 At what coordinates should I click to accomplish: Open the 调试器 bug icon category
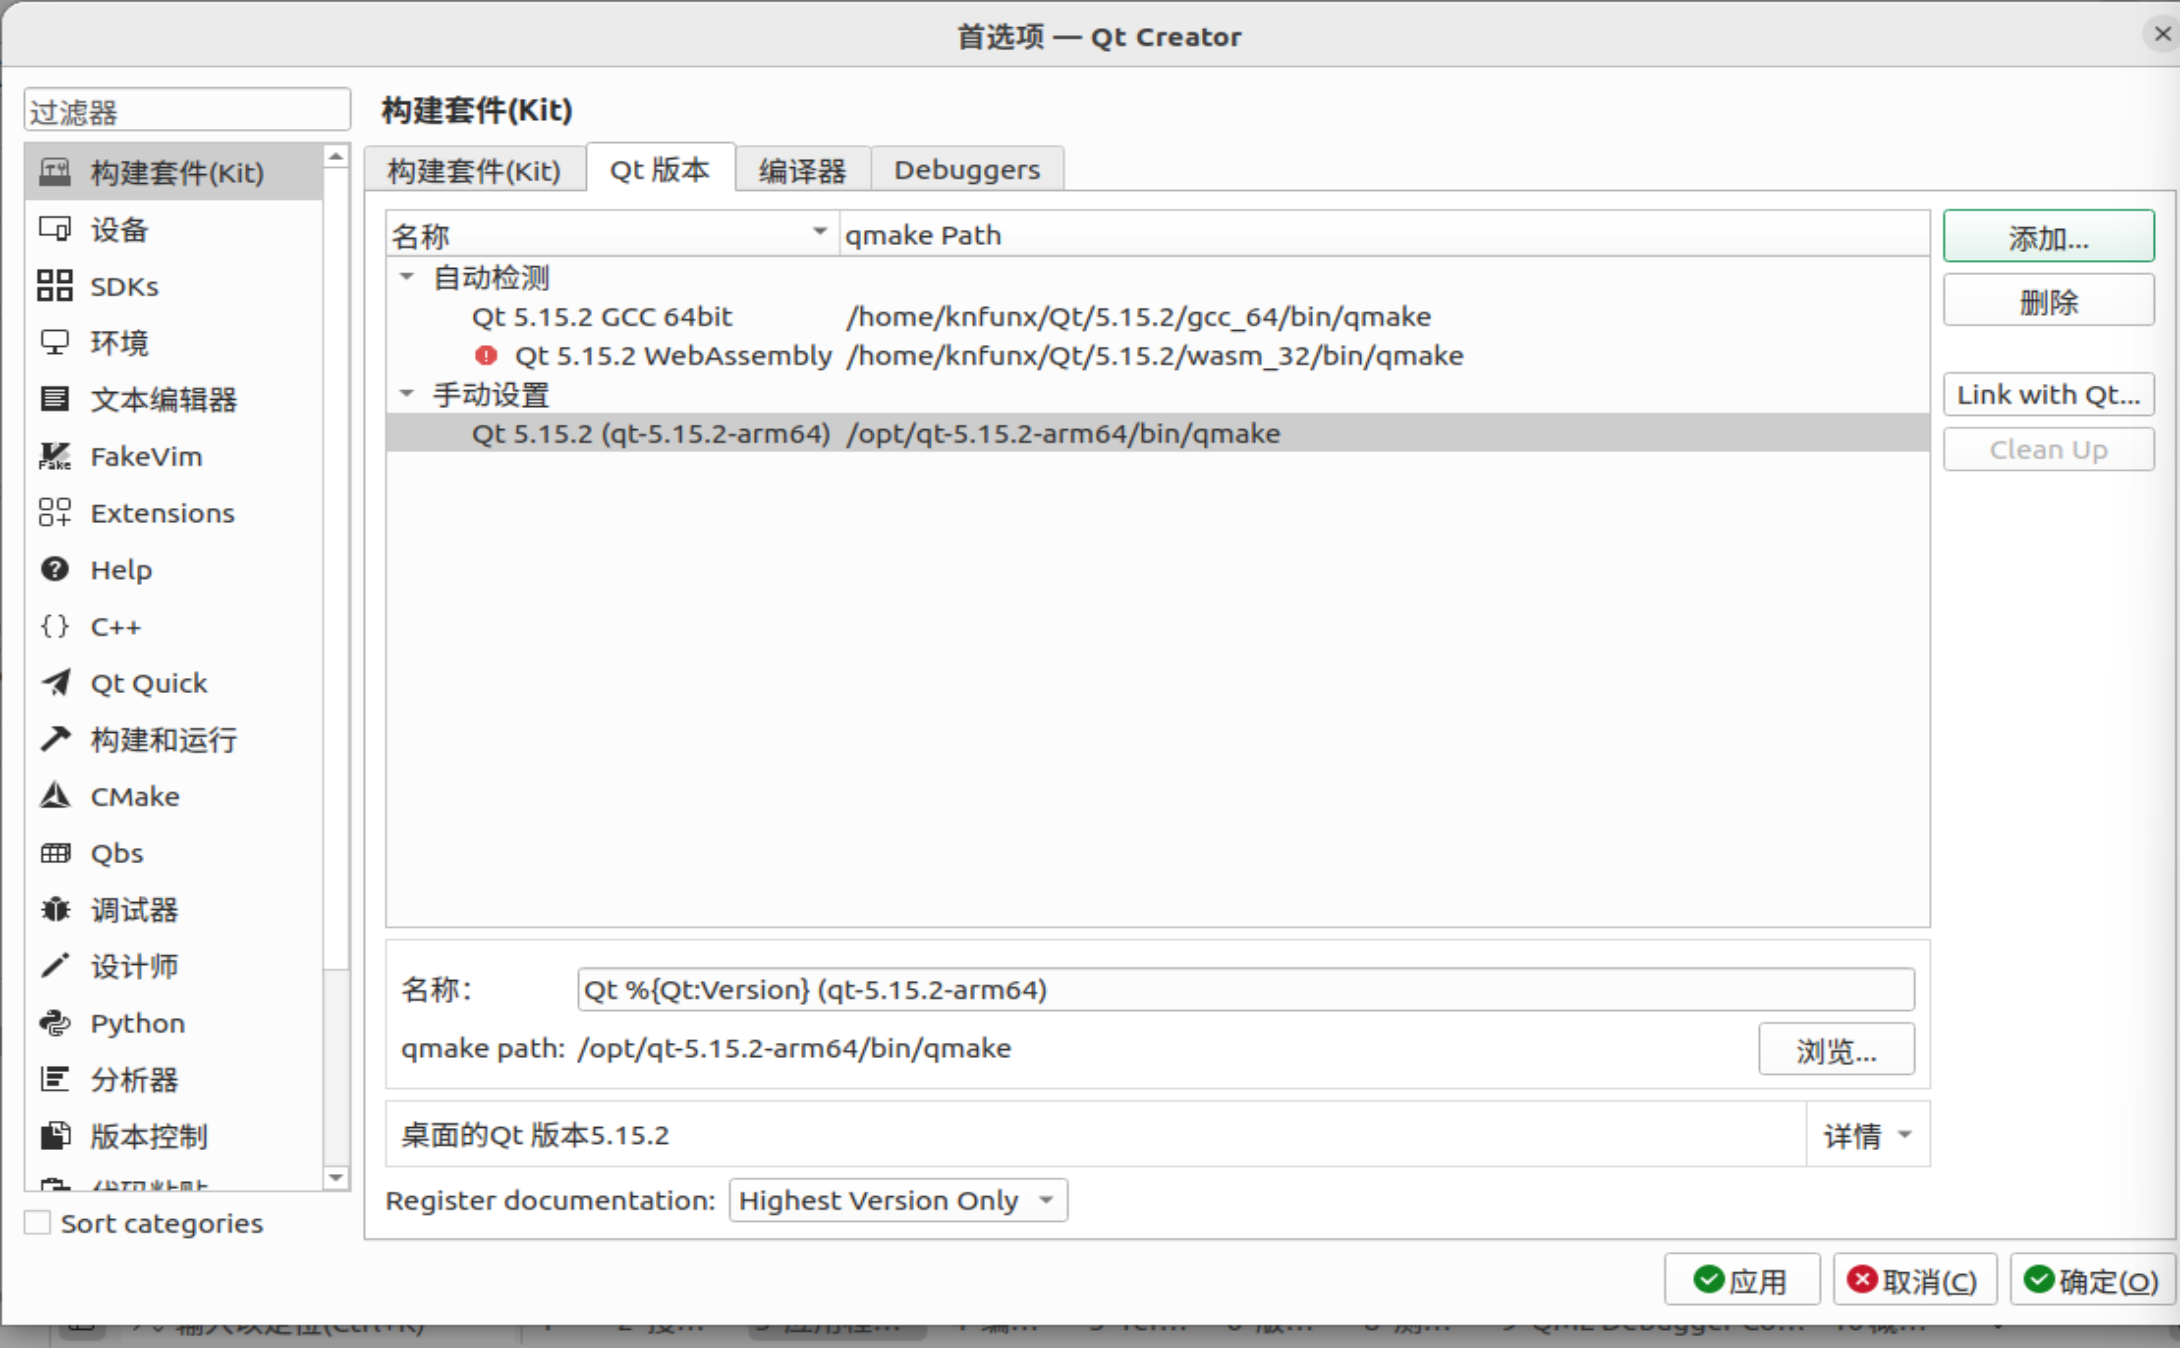tap(55, 909)
